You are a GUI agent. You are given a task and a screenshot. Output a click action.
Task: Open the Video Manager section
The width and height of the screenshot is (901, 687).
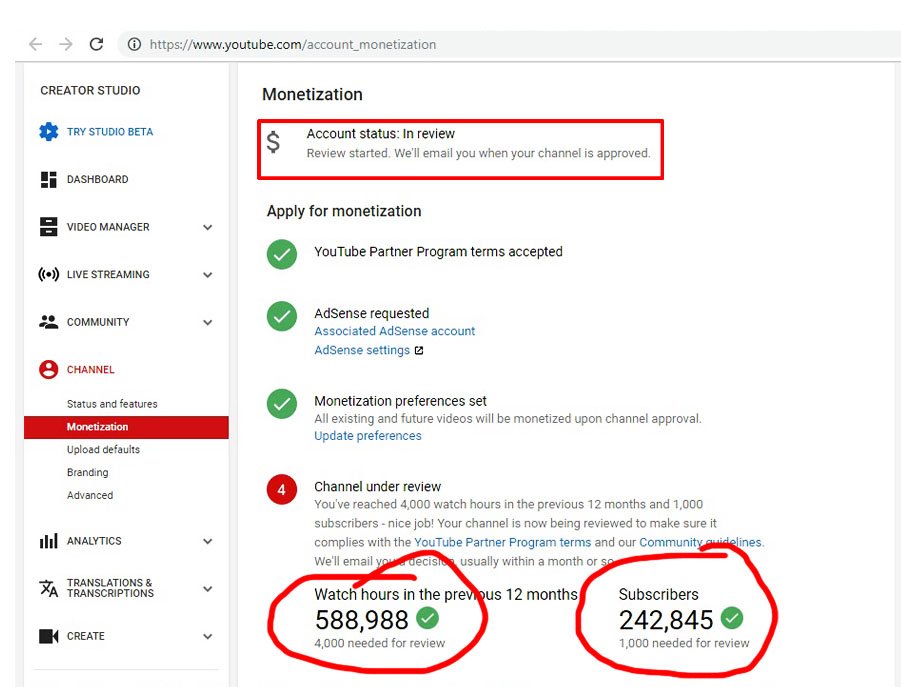[x=108, y=227]
